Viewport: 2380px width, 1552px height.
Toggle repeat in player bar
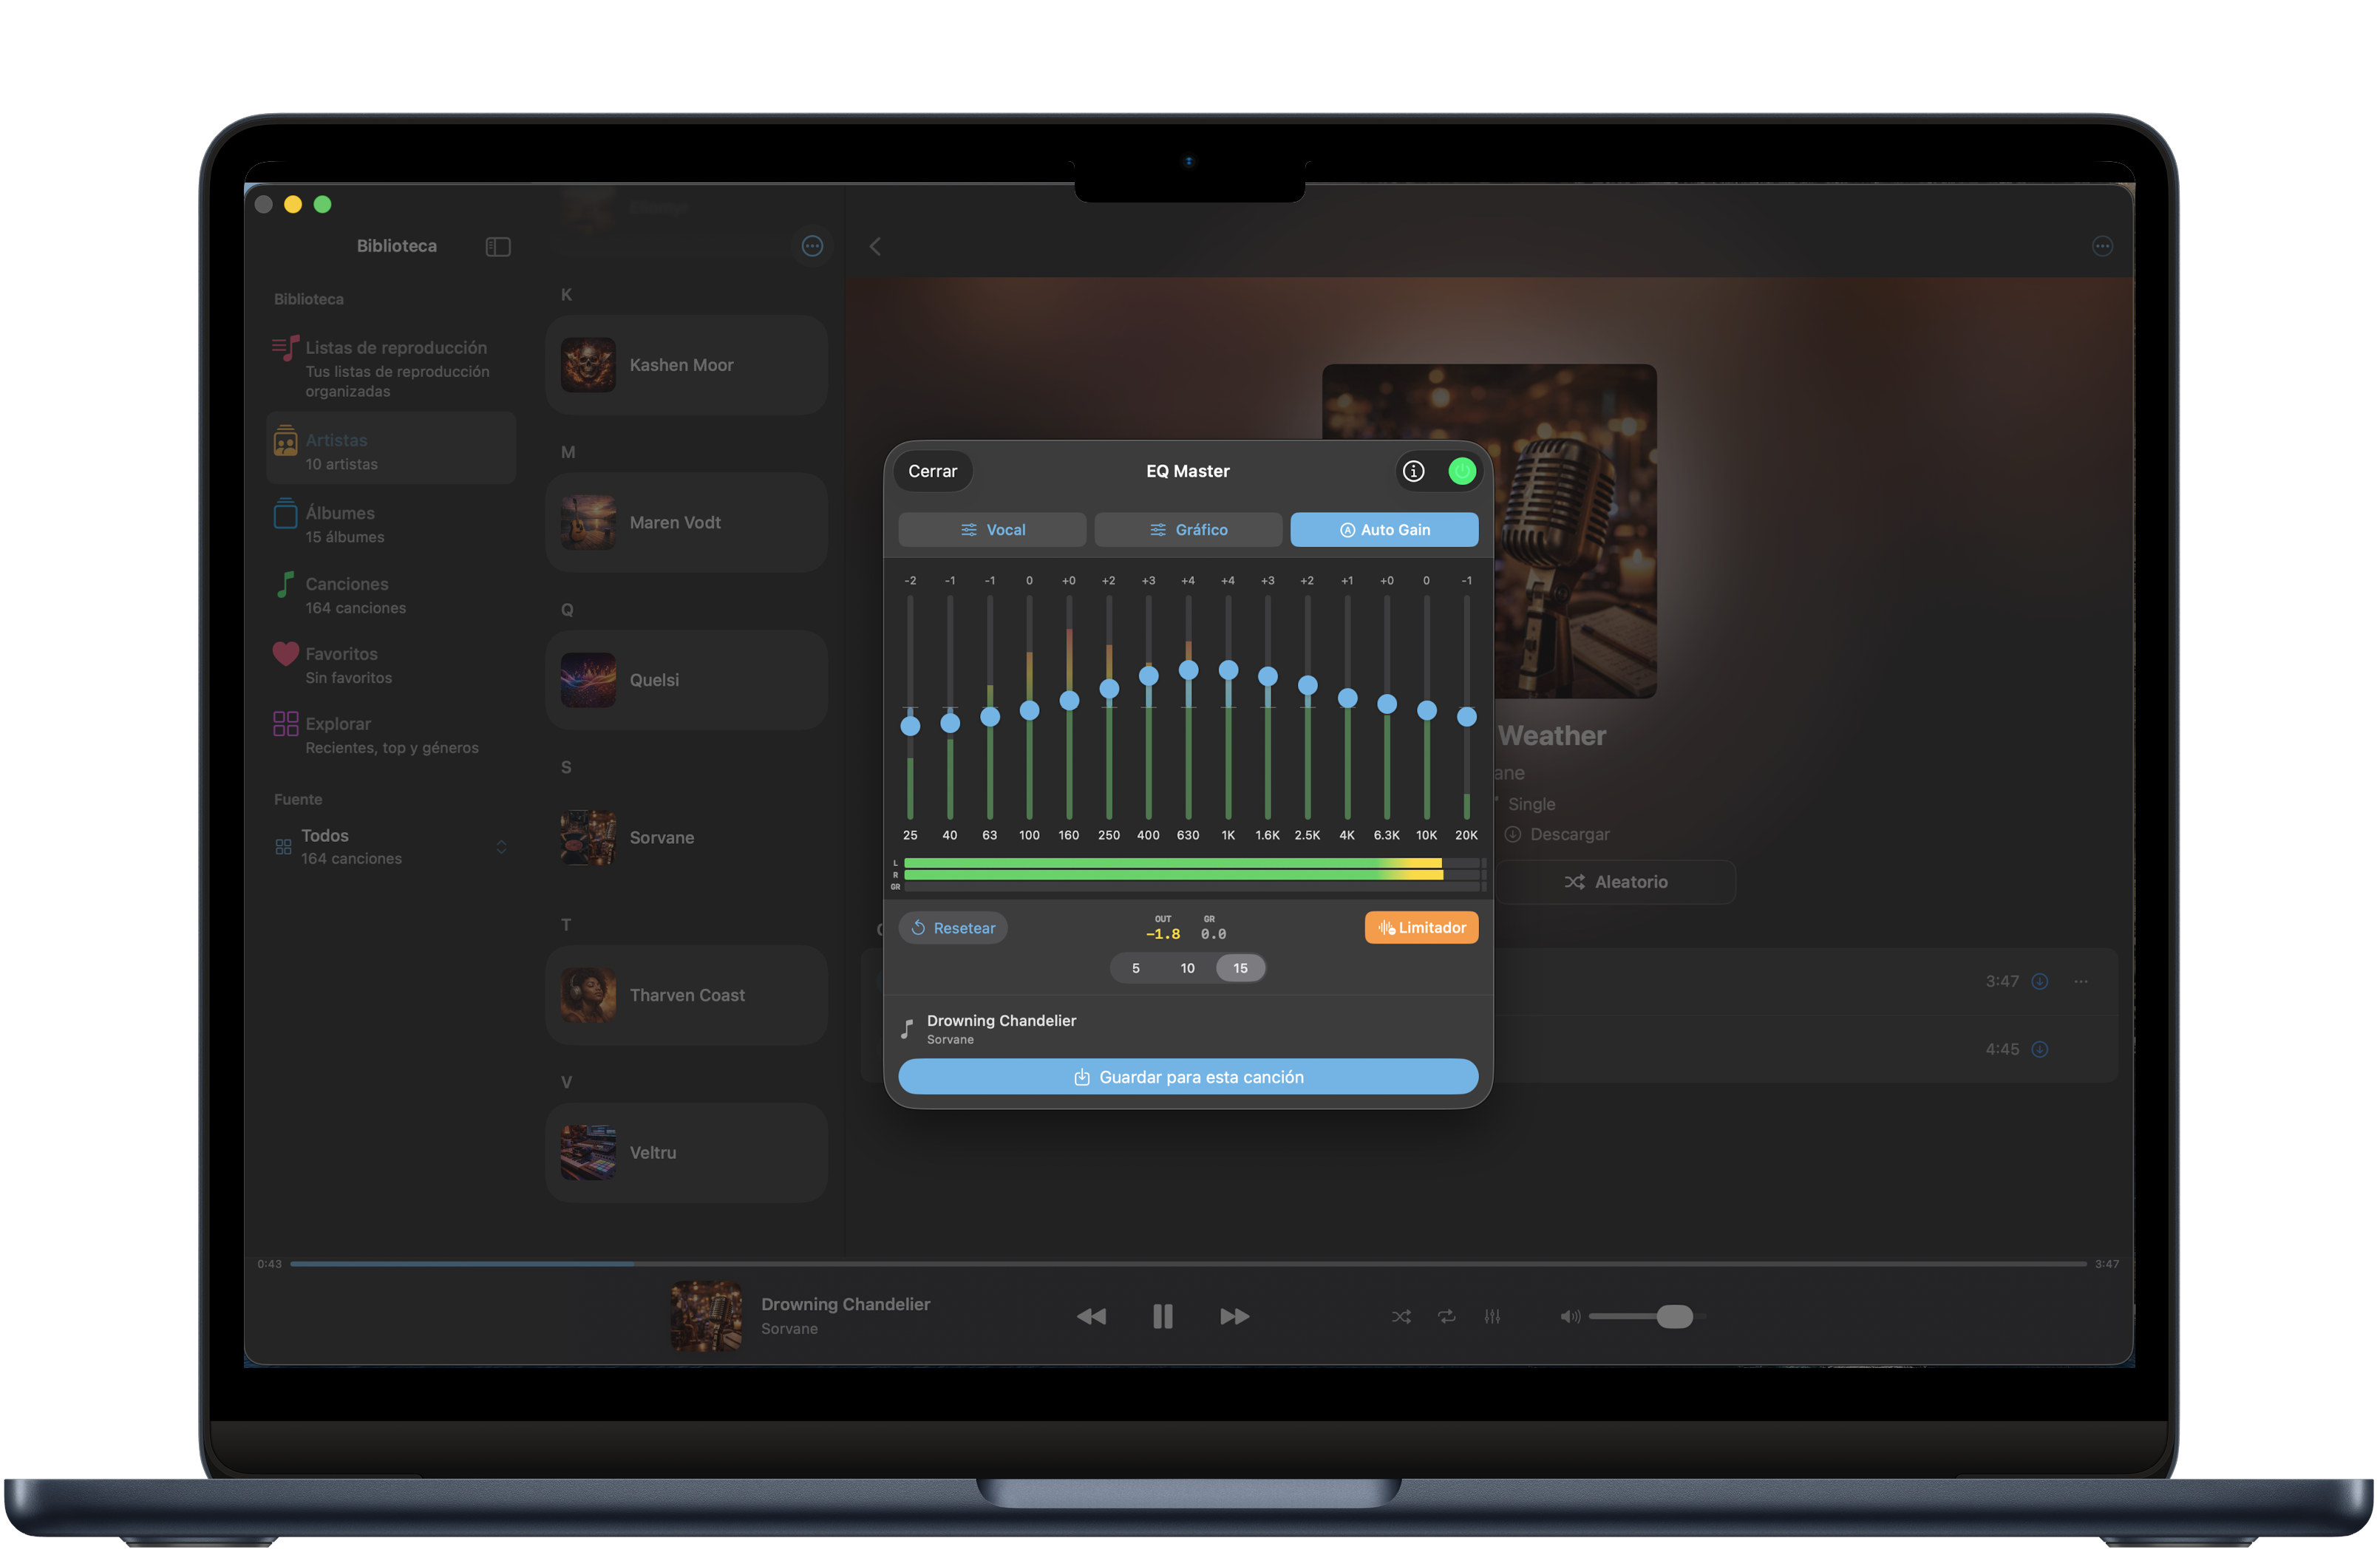1447,1316
